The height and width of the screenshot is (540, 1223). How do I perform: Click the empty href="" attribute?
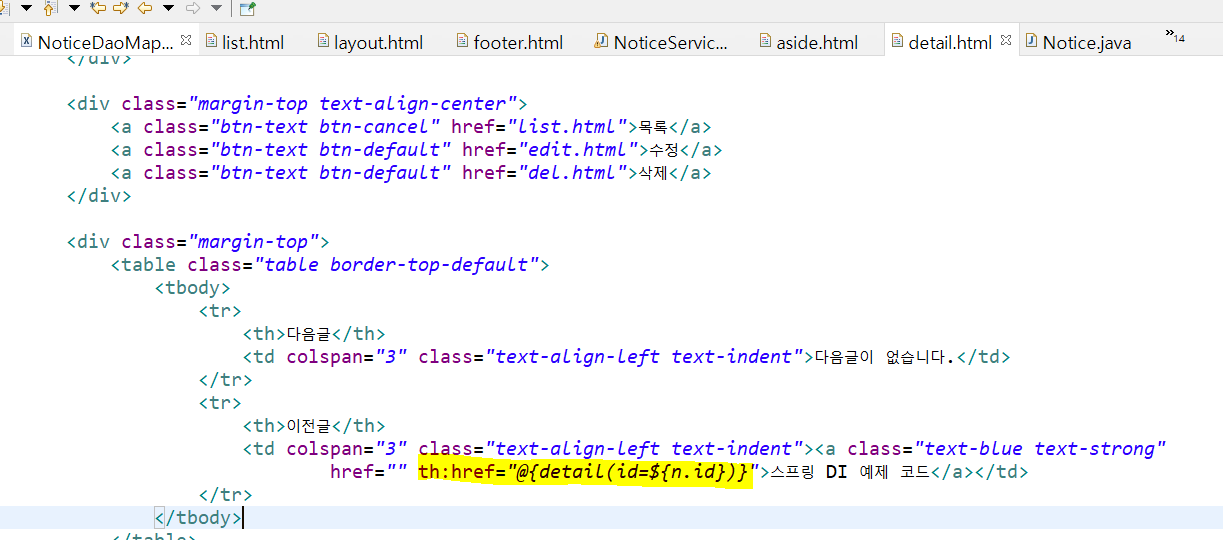coord(369,471)
